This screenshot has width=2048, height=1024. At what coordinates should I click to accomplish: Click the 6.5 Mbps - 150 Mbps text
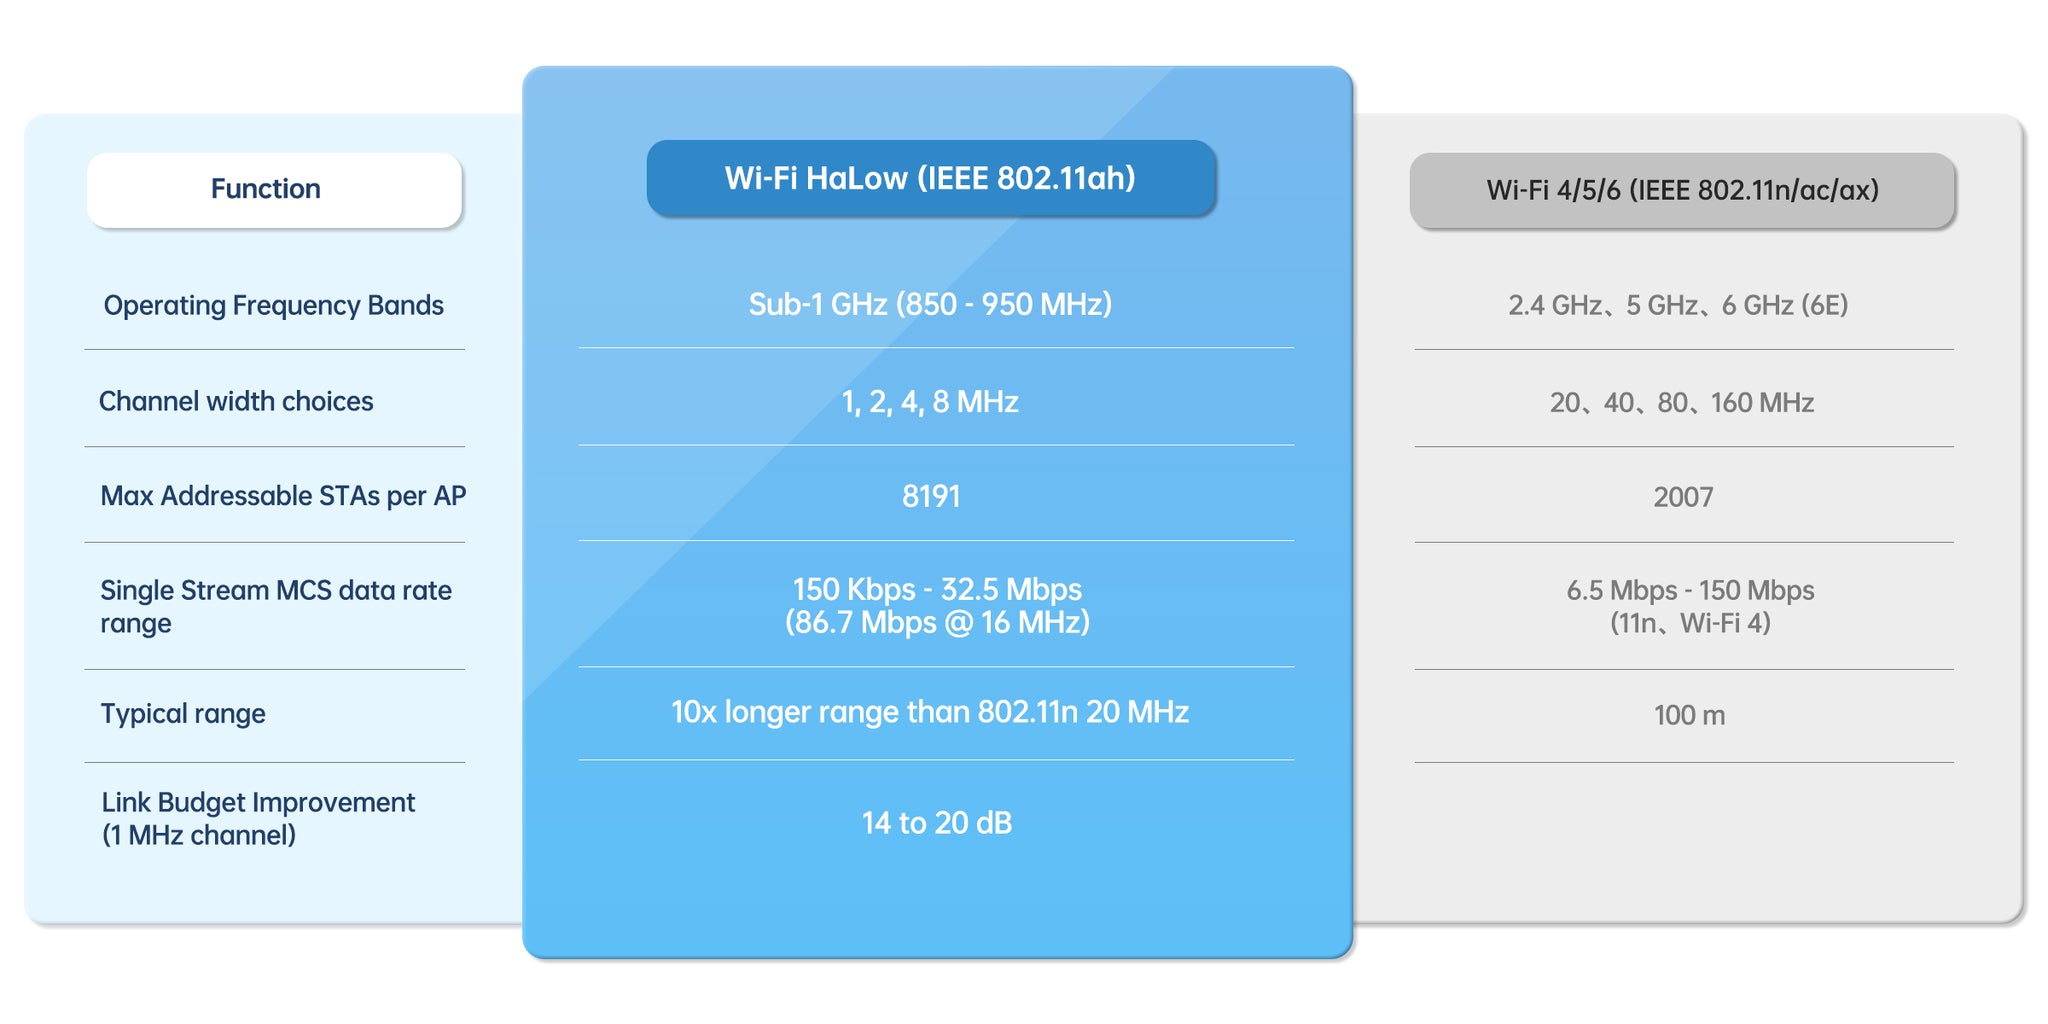click(x=1690, y=591)
